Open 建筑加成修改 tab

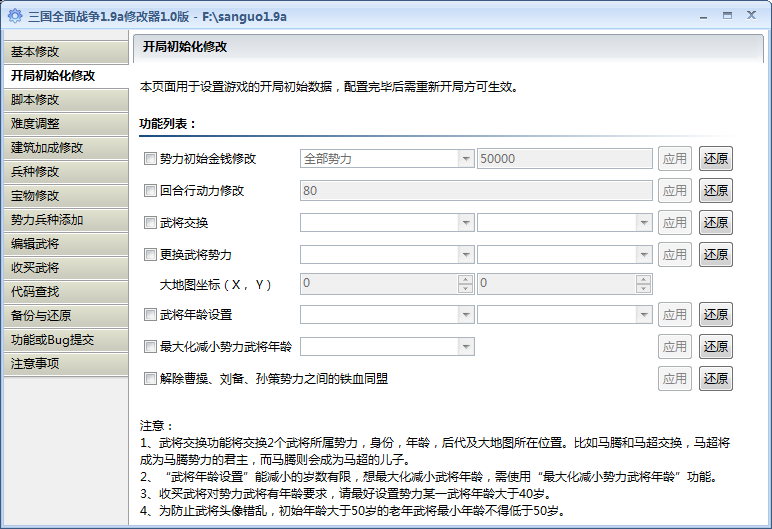[x=66, y=148]
